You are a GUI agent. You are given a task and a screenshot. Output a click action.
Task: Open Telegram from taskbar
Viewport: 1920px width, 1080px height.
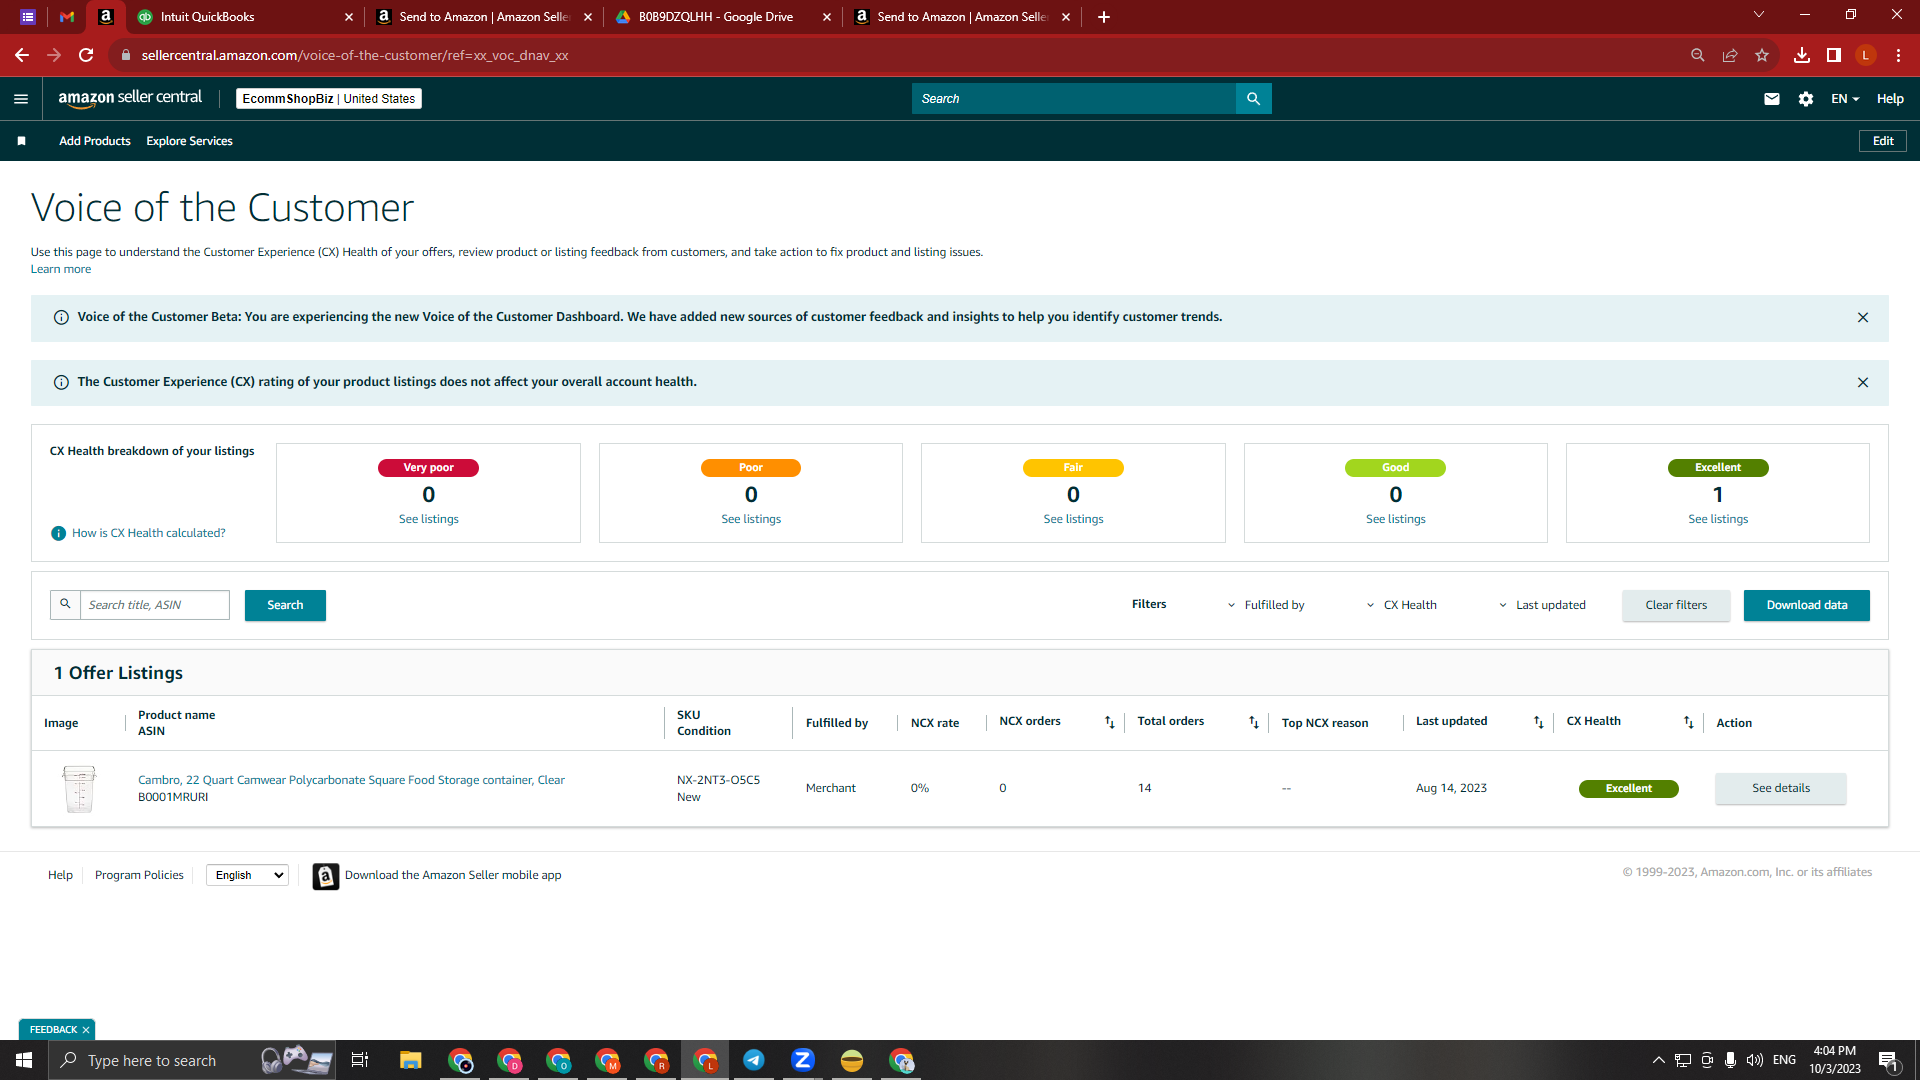pos(754,1060)
